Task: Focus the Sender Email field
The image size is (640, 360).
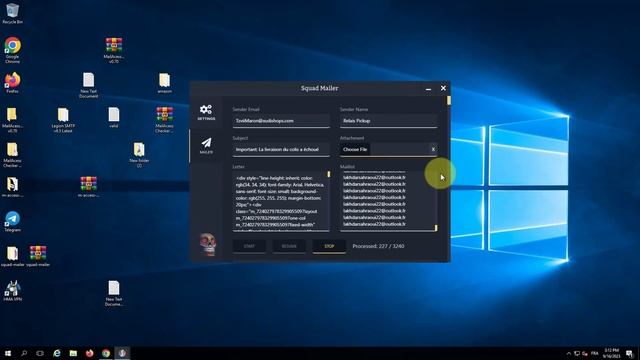Action: (281, 121)
